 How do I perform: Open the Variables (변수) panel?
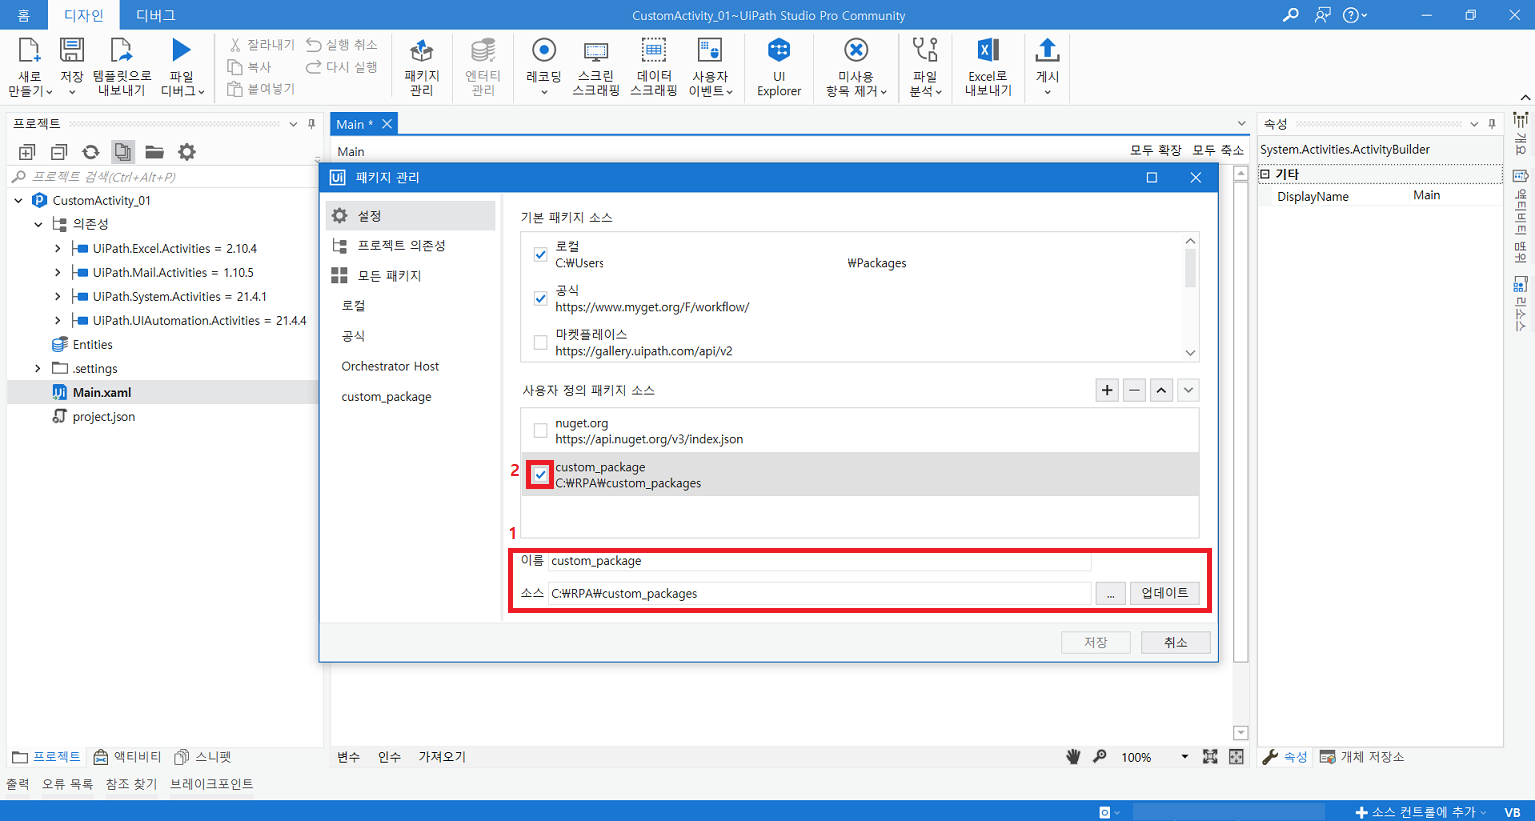[x=348, y=757]
